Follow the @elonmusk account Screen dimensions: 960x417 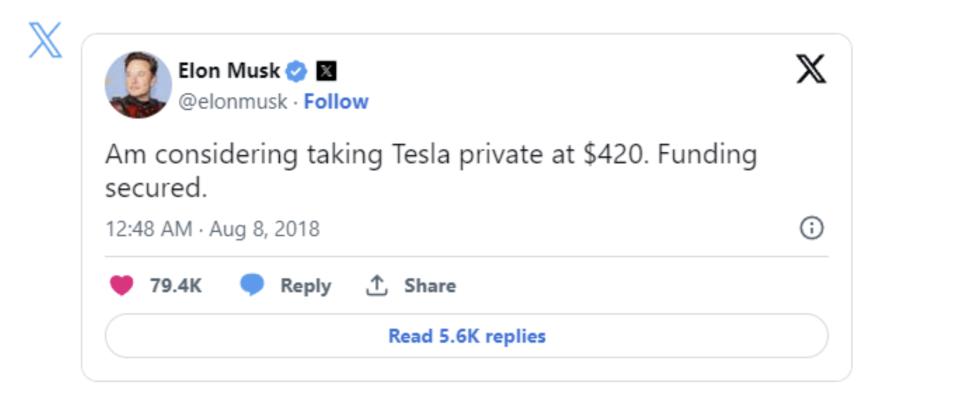pos(336,102)
